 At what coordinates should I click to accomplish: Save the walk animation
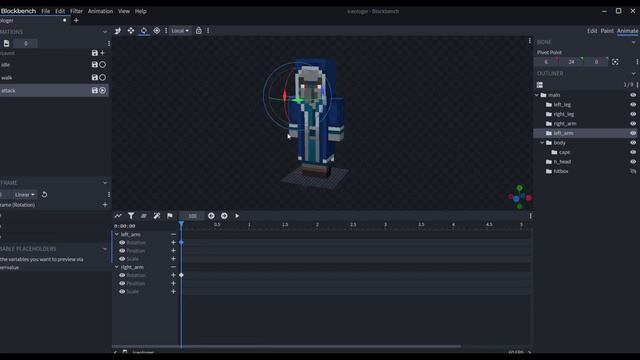point(95,78)
